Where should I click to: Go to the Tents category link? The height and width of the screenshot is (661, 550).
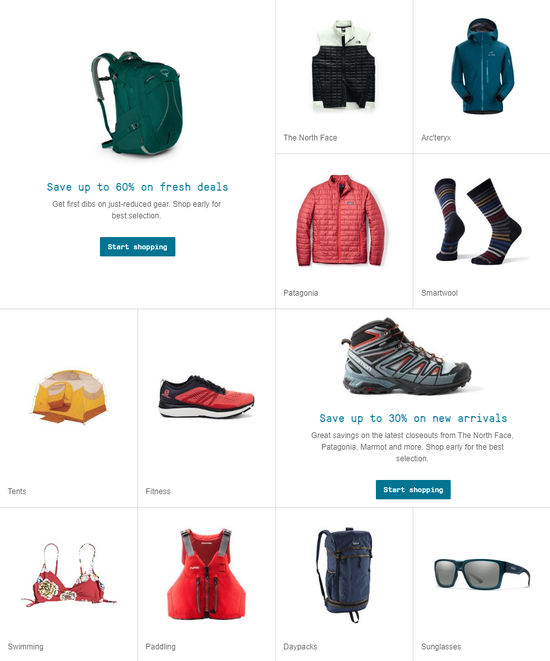point(17,491)
